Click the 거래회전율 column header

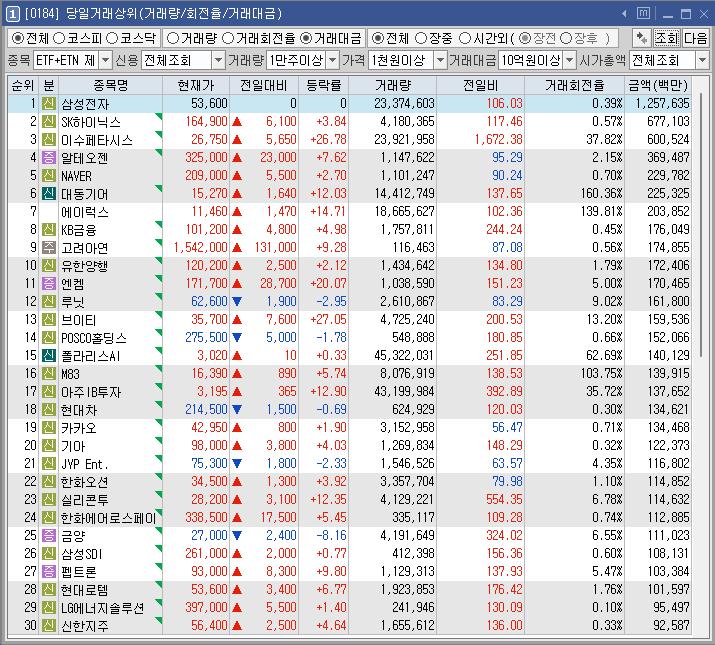(575, 85)
